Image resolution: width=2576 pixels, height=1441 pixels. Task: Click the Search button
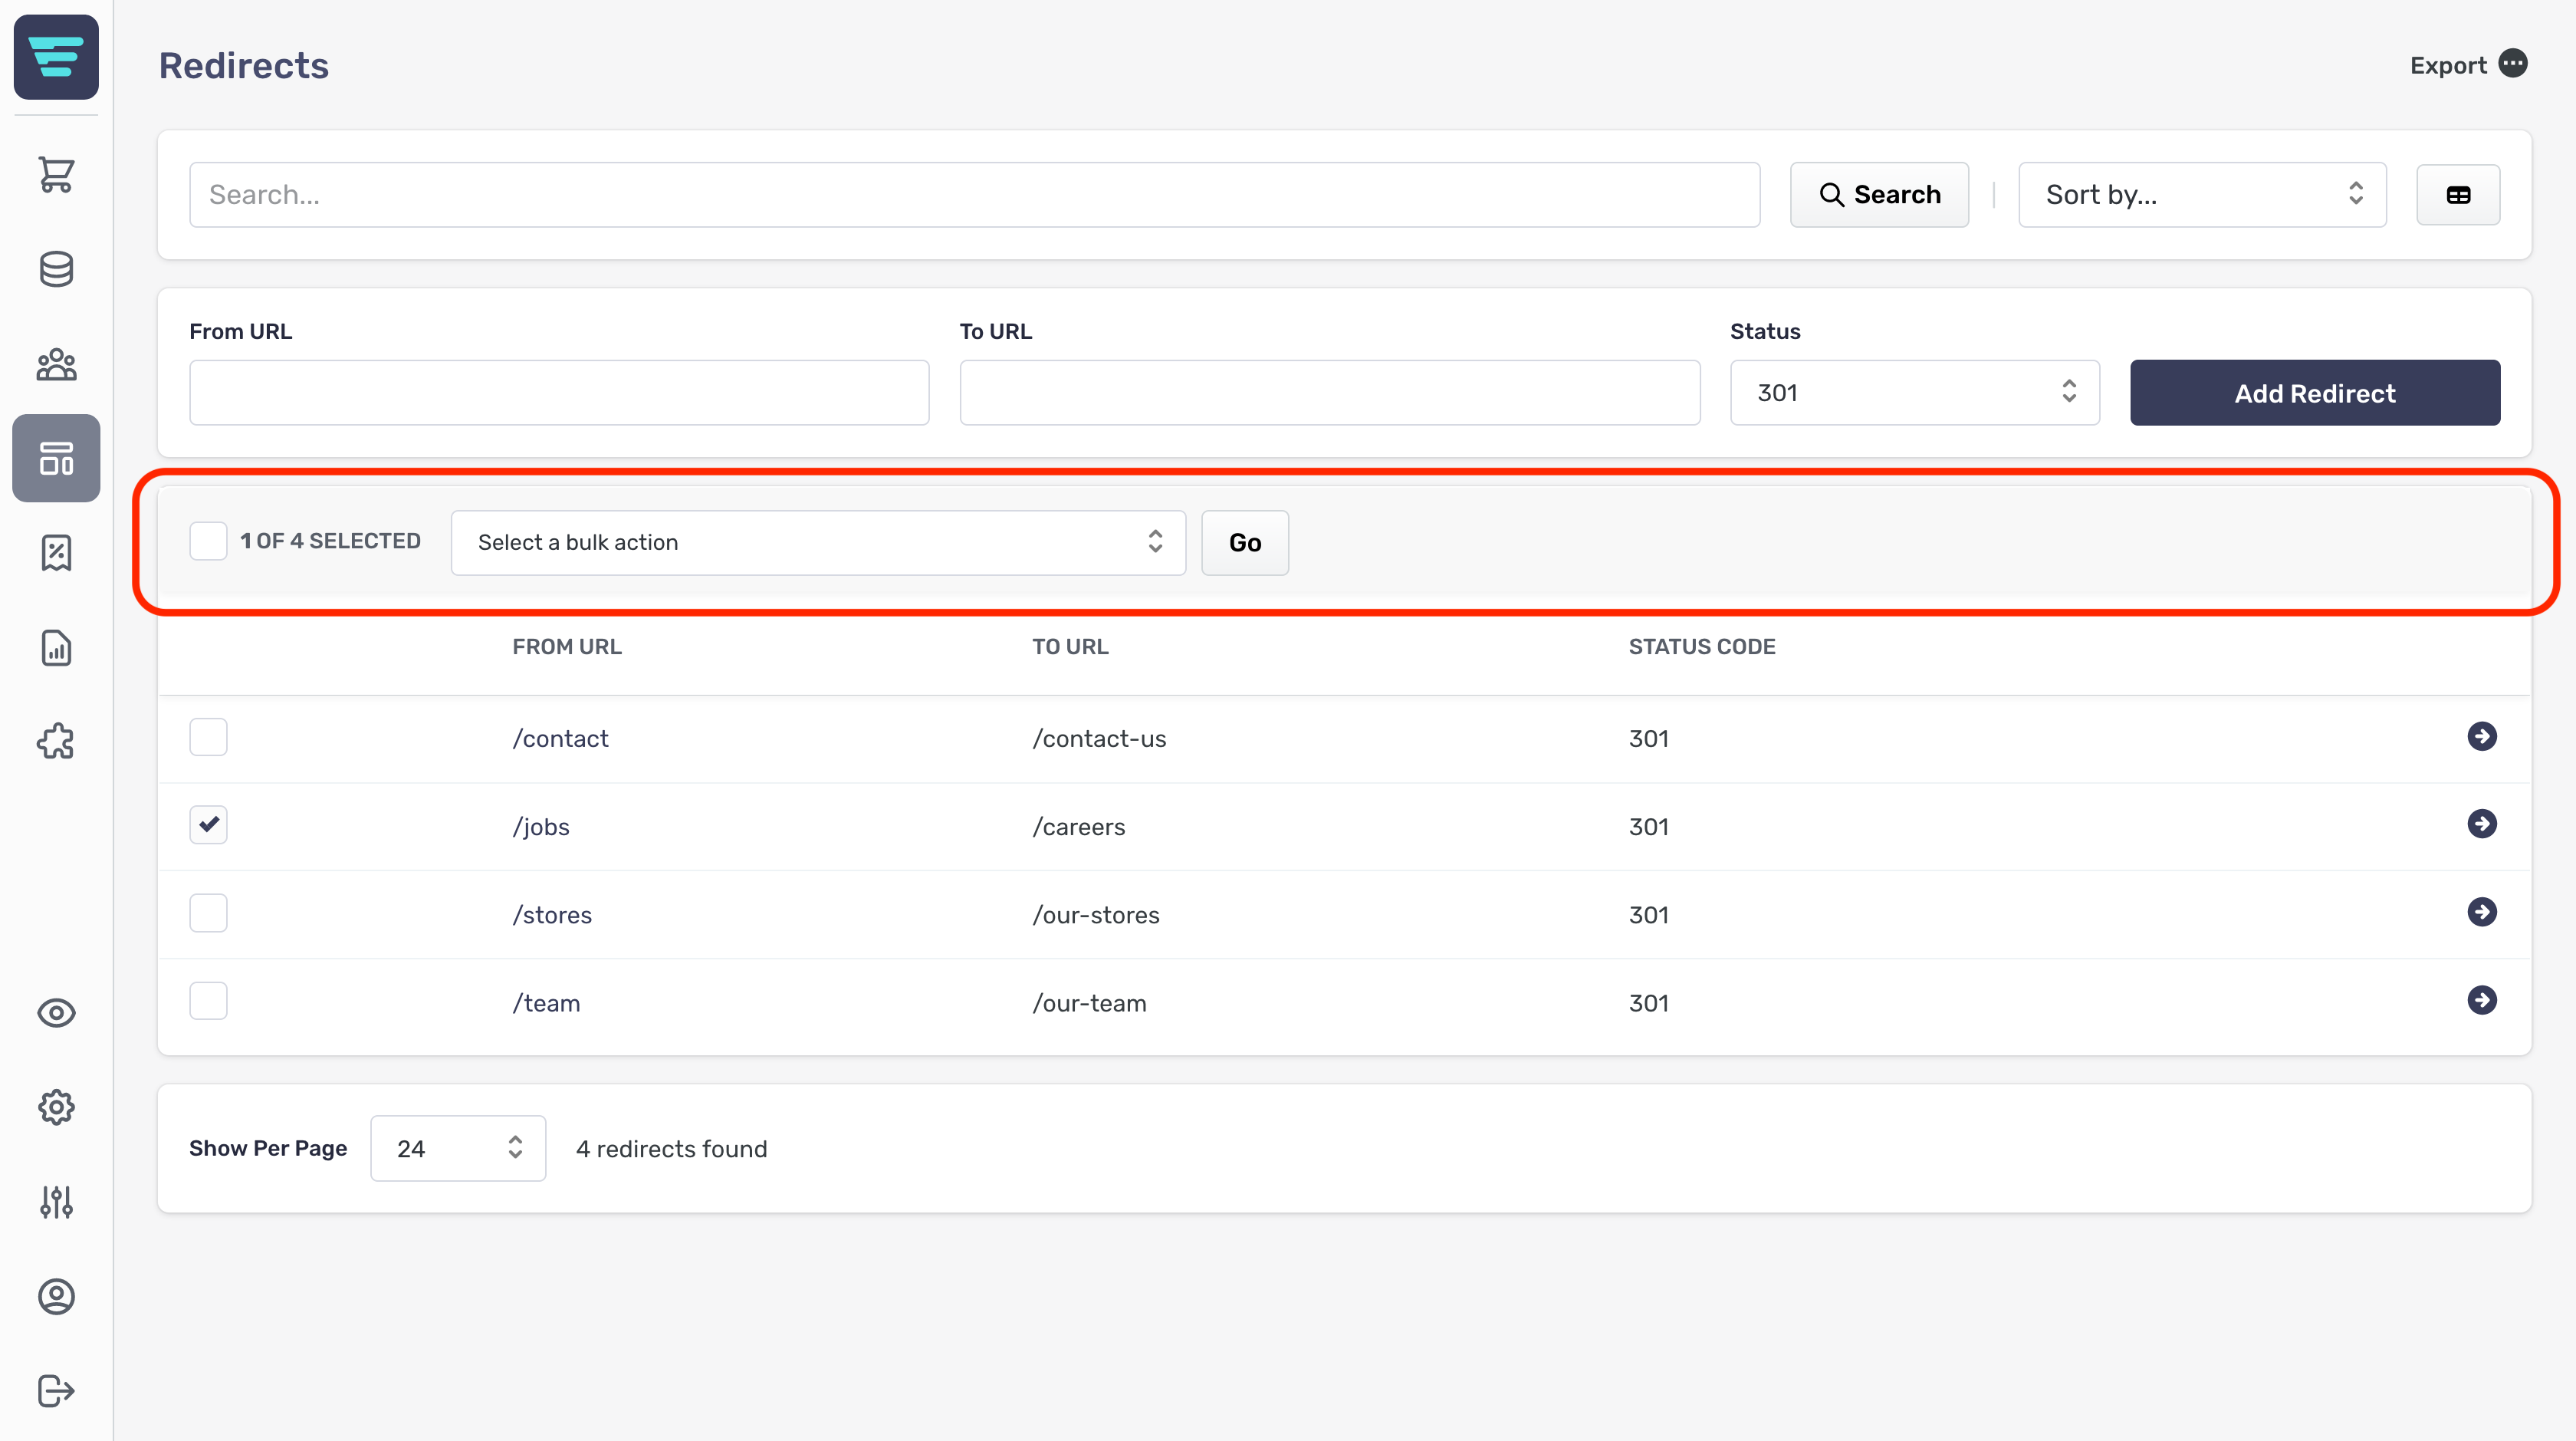click(1879, 195)
